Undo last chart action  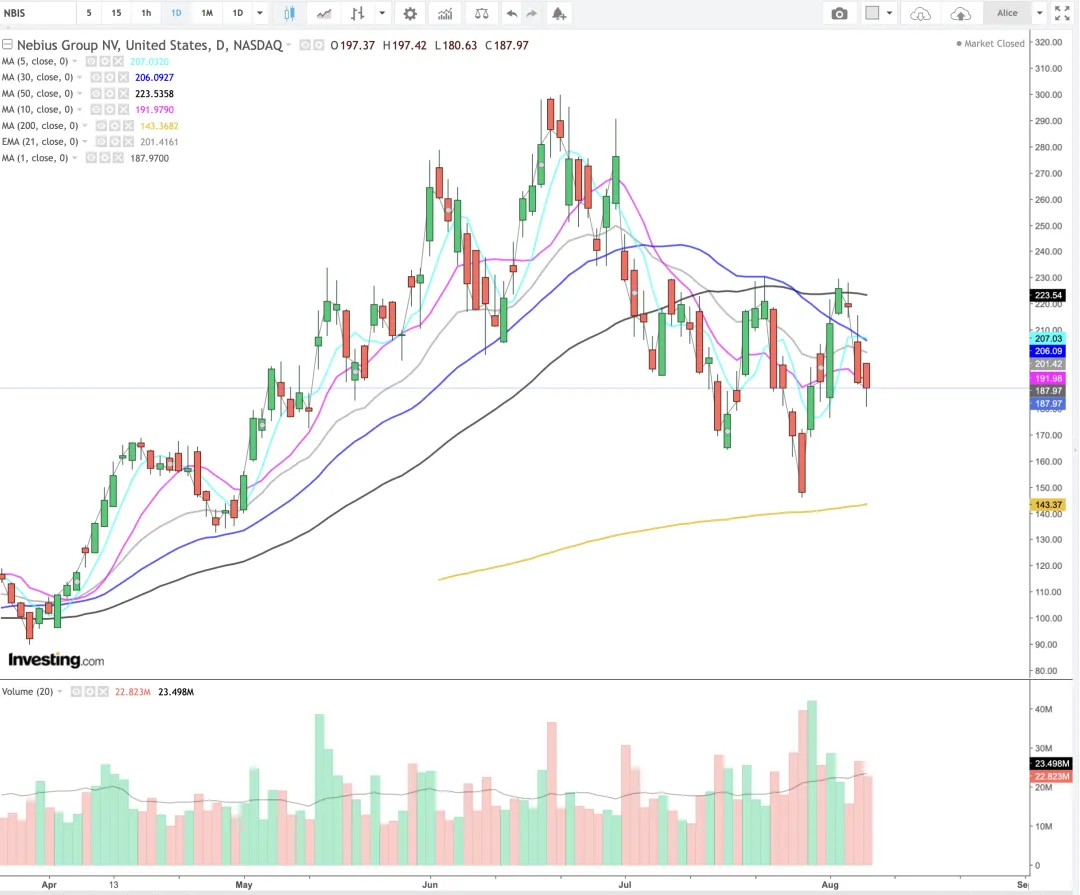(x=512, y=13)
